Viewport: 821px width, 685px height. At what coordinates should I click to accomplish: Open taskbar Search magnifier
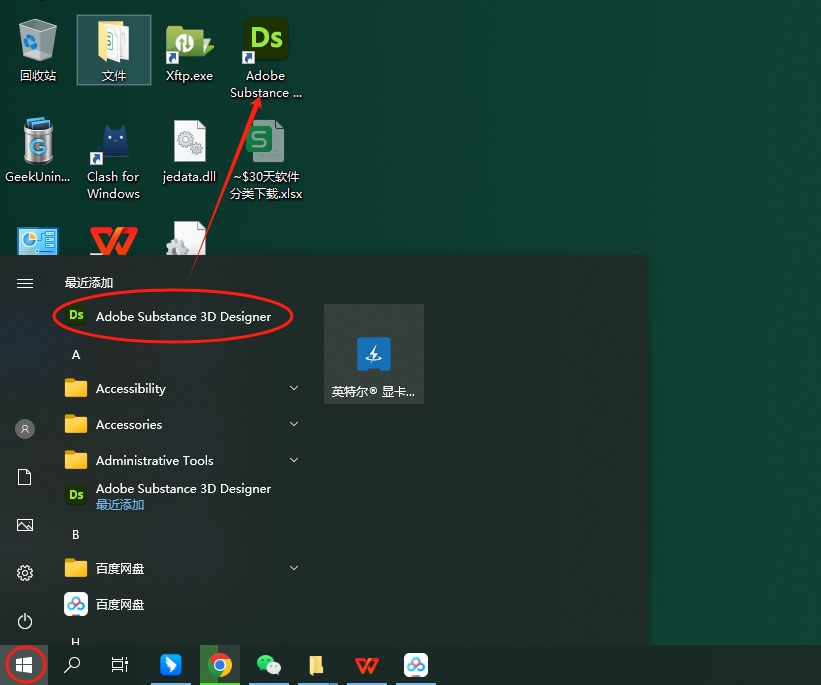click(x=72, y=665)
